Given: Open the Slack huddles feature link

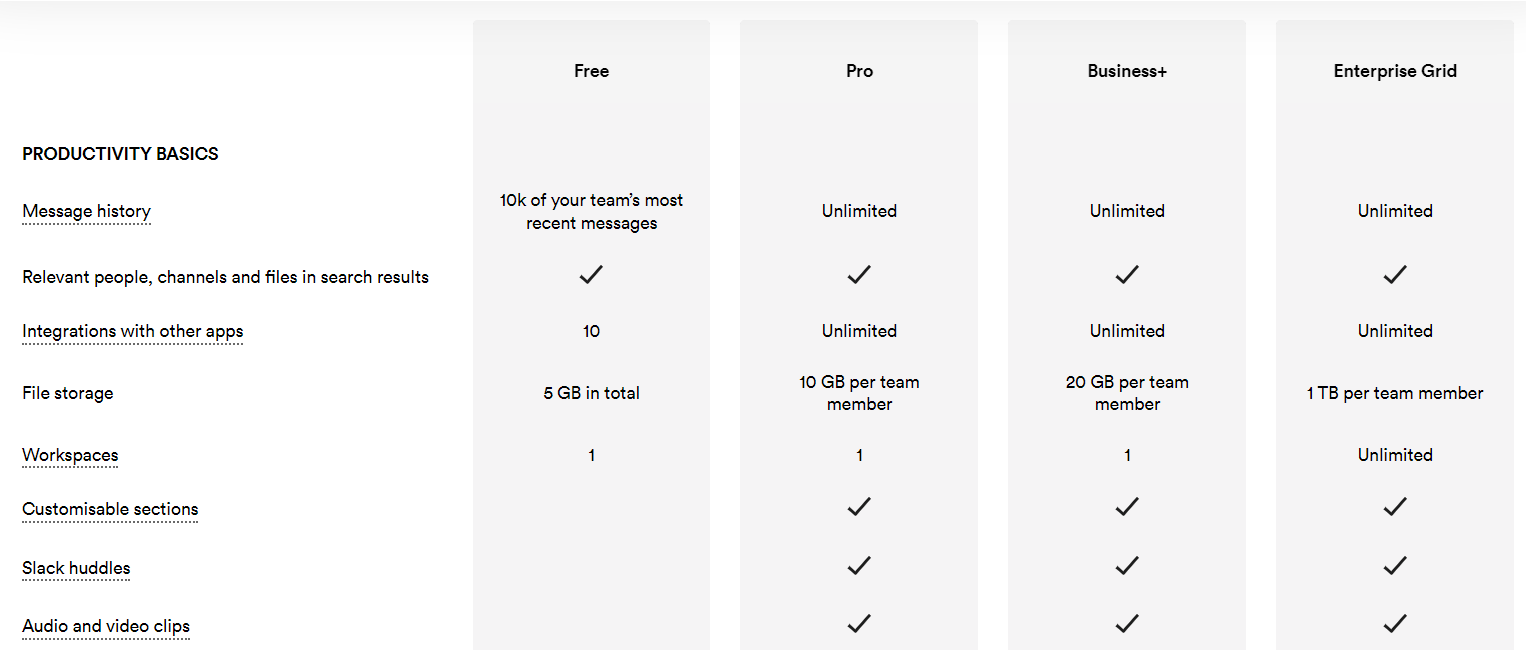Looking at the screenshot, I should click(76, 568).
